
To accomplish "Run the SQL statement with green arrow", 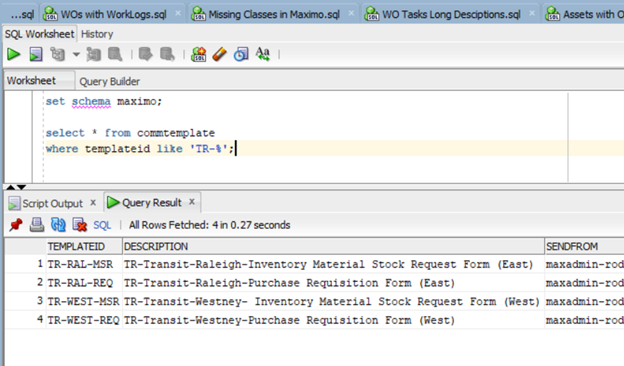I will click(14, 54).
